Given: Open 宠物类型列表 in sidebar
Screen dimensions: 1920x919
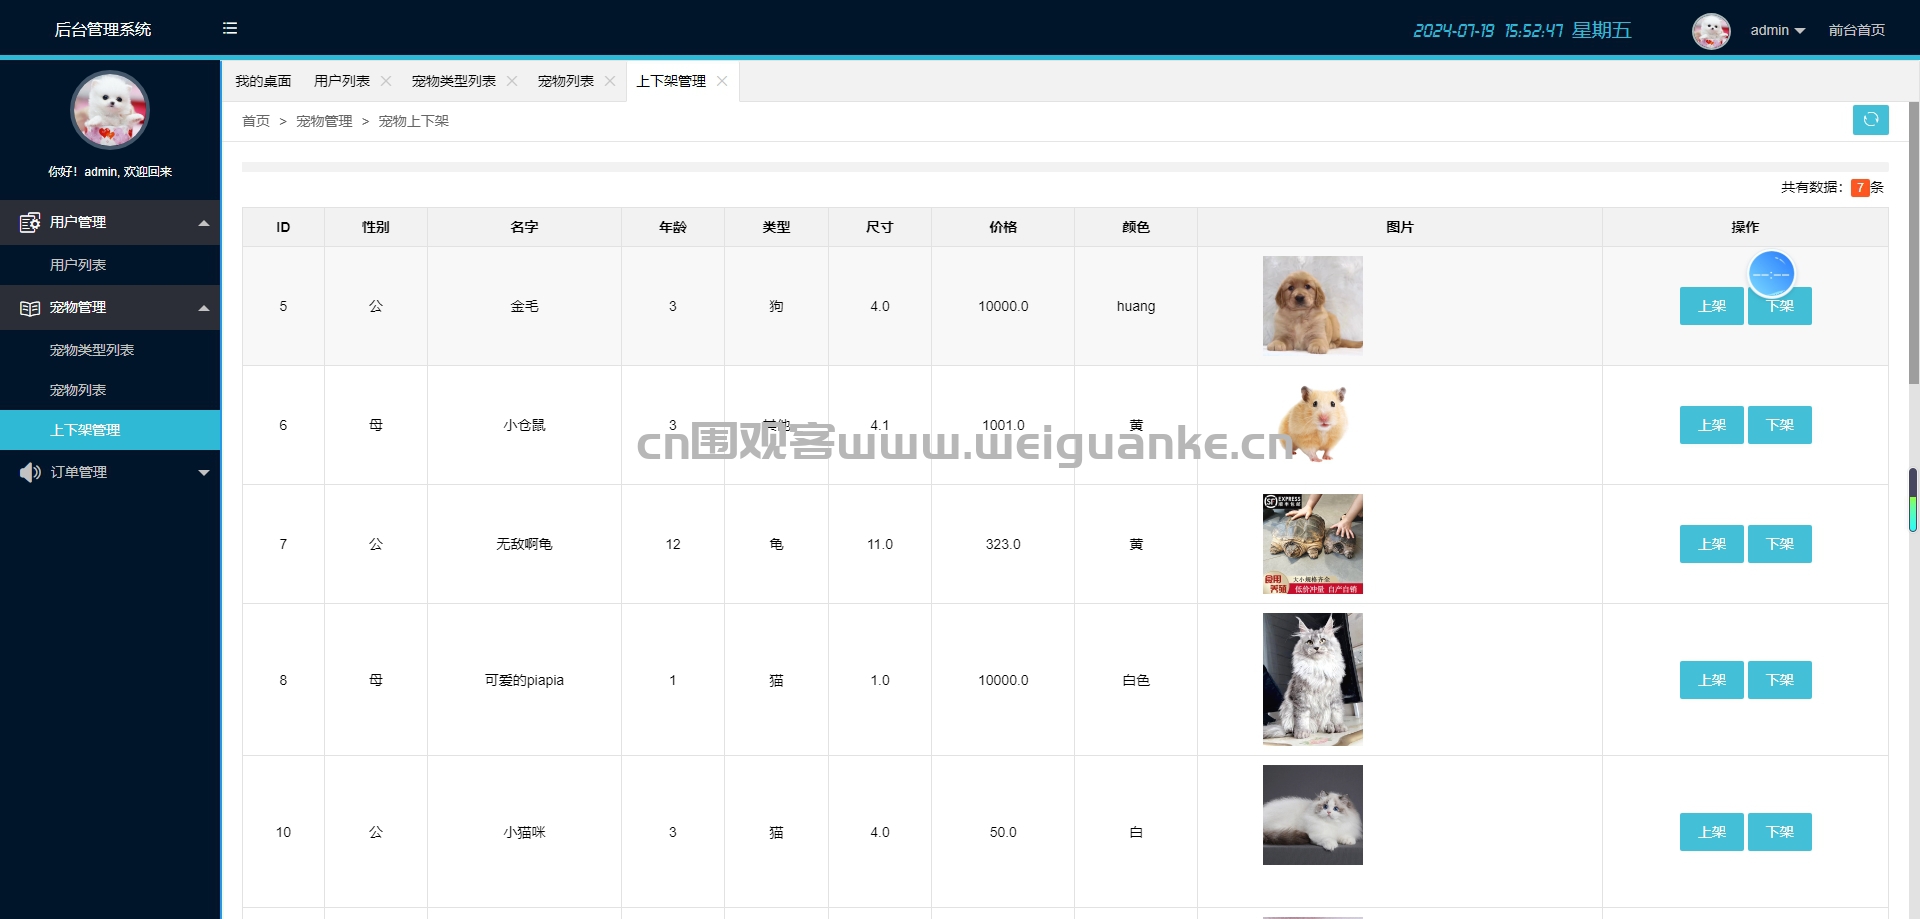Looking at the screenshot, I should (x=110, y=350).
